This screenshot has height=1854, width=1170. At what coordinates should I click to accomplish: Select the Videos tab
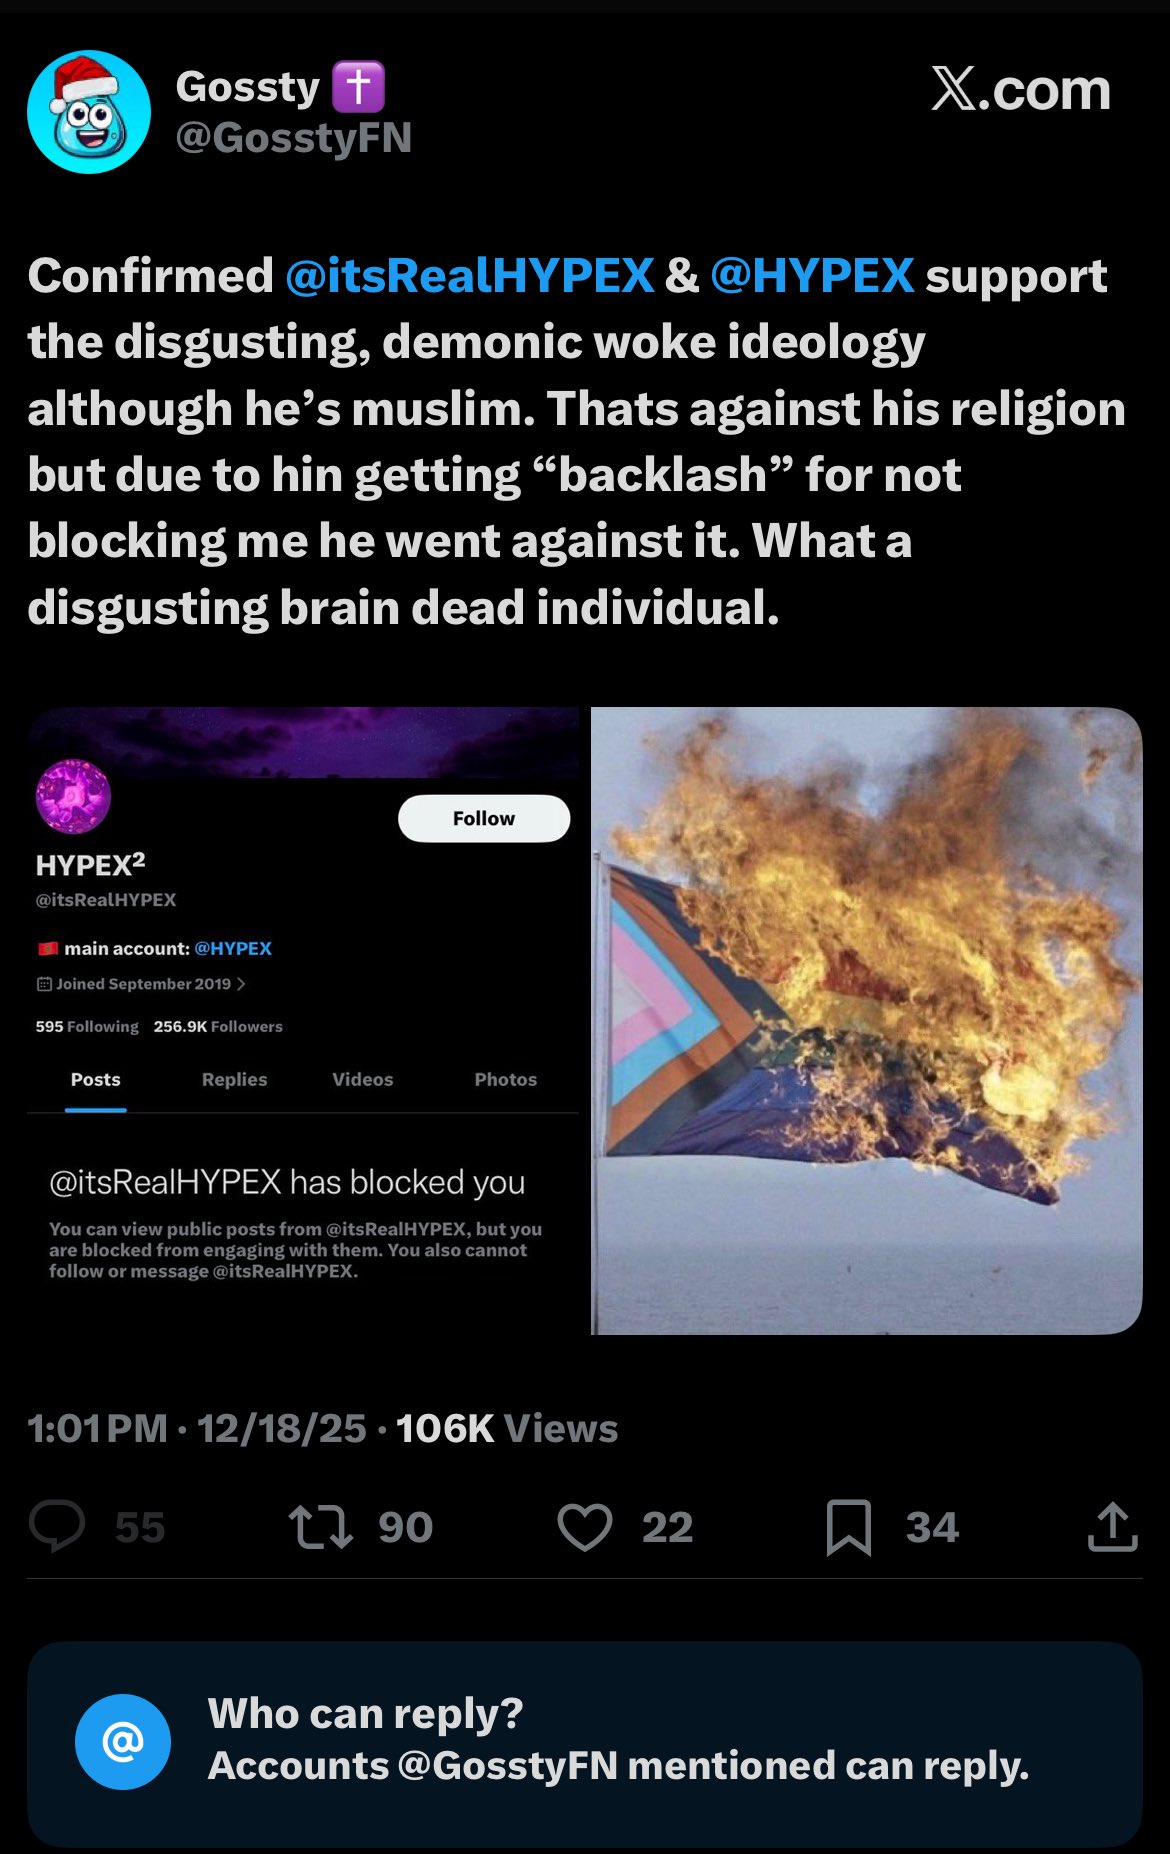pos(362,1080)
